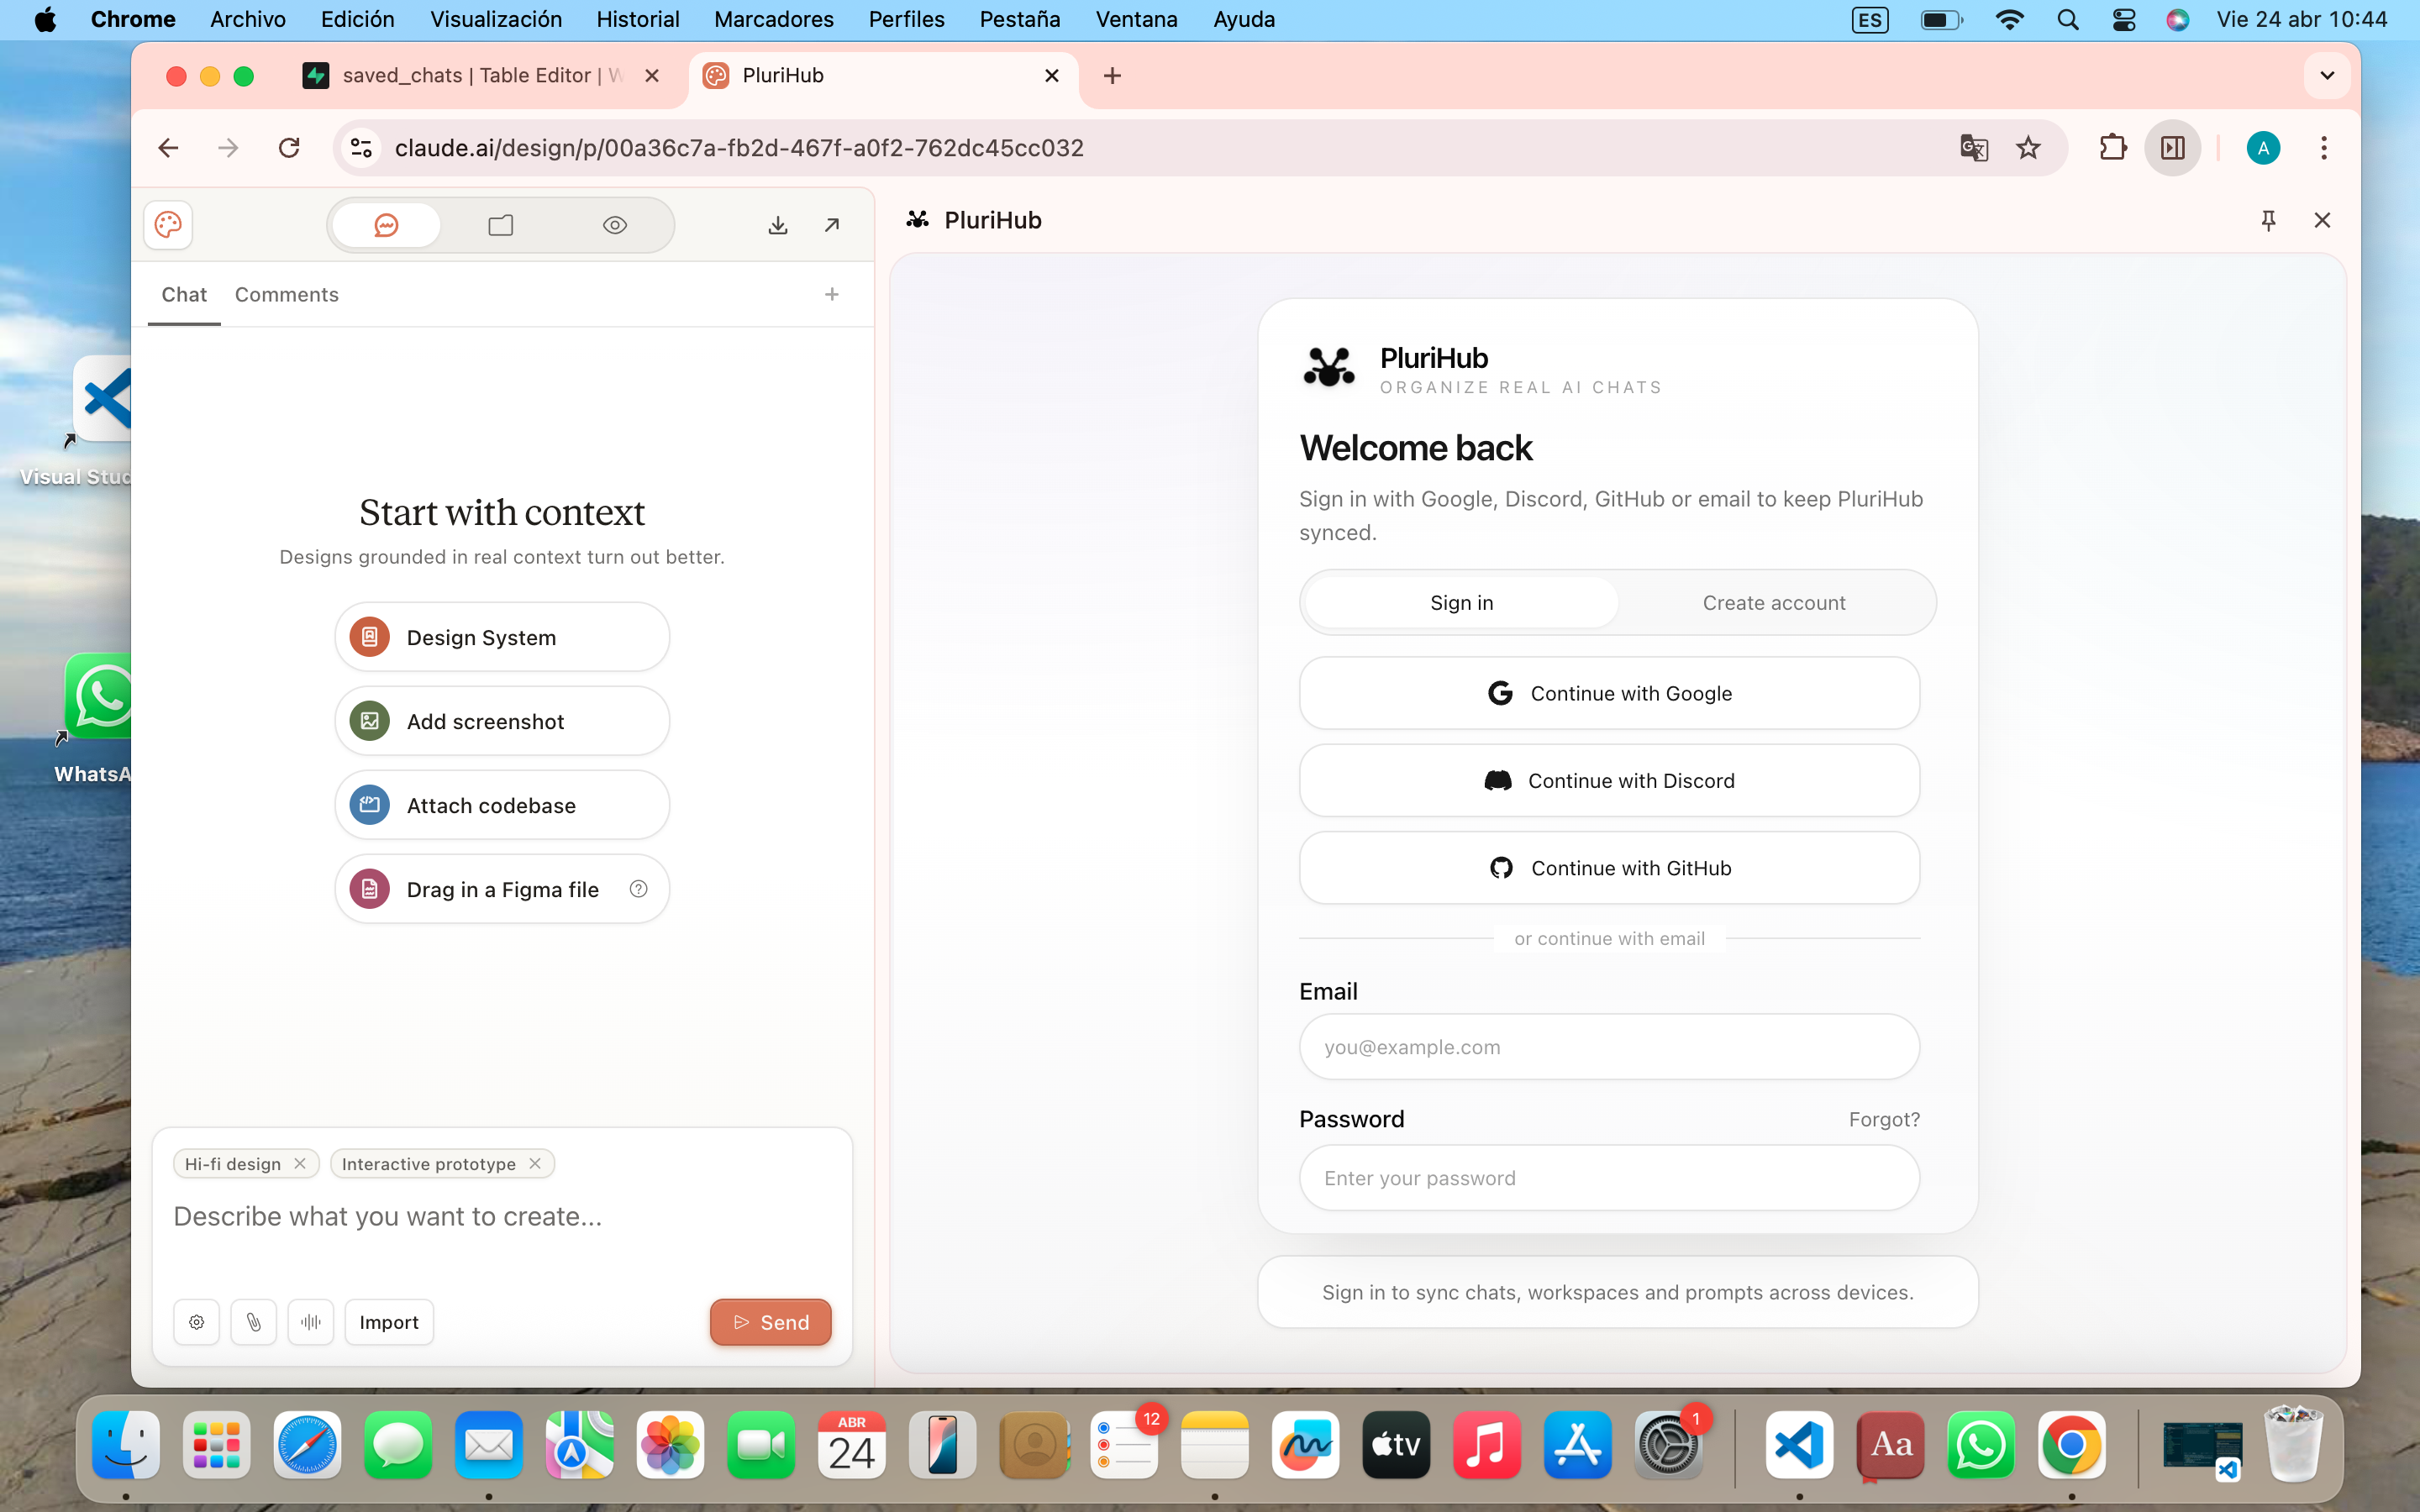Choose the Design System context option
This screenshot has width=2420, height=1512.
[x=502, y=637]
